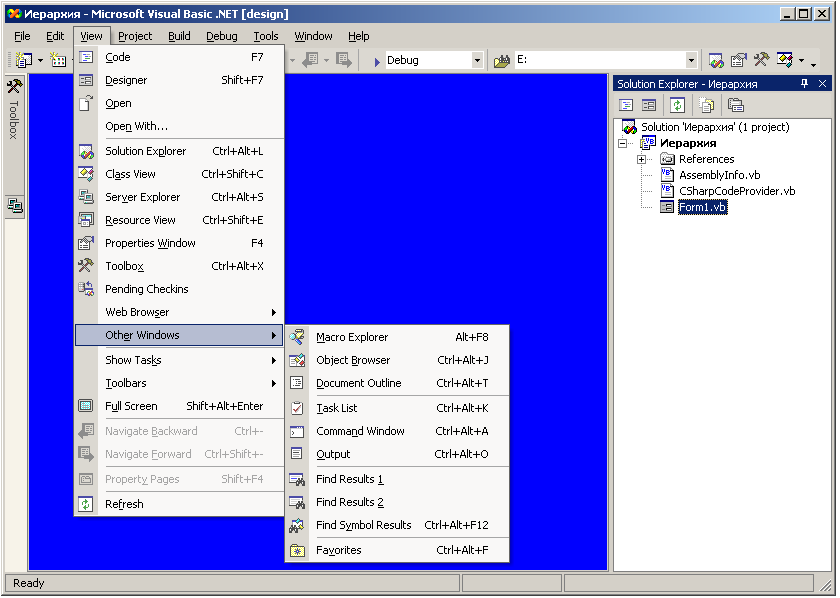Click the E: find input field

click(599, 61)
